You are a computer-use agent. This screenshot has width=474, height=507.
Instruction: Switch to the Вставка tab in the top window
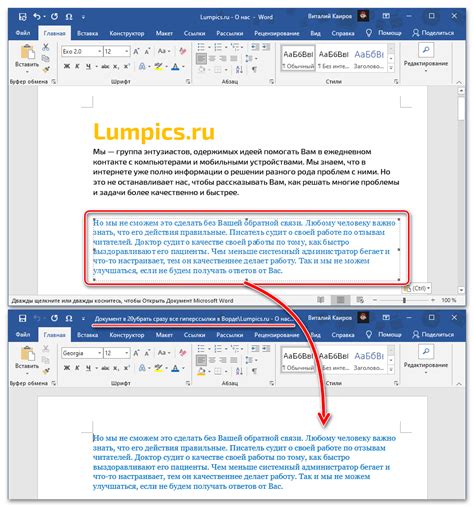(87, 33)
